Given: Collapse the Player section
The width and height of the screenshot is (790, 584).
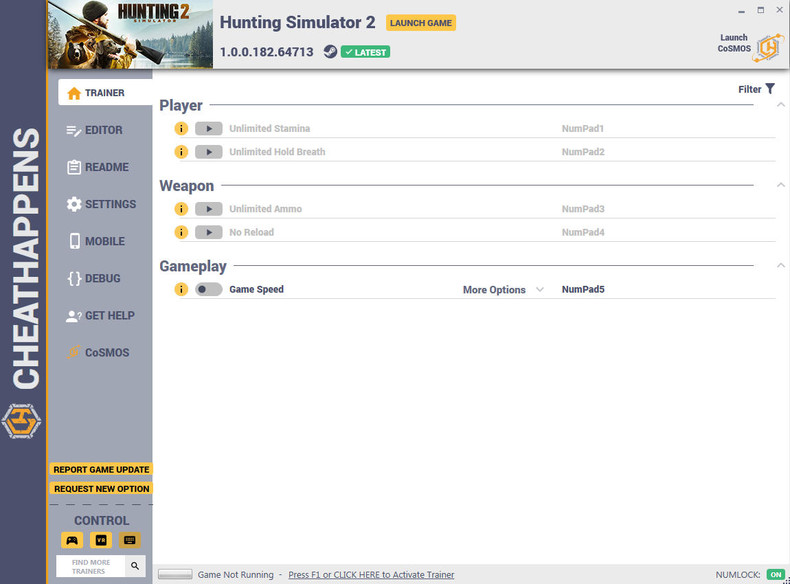Looking at the screenshot, I should pyautogui.click(x=781, y=105).
